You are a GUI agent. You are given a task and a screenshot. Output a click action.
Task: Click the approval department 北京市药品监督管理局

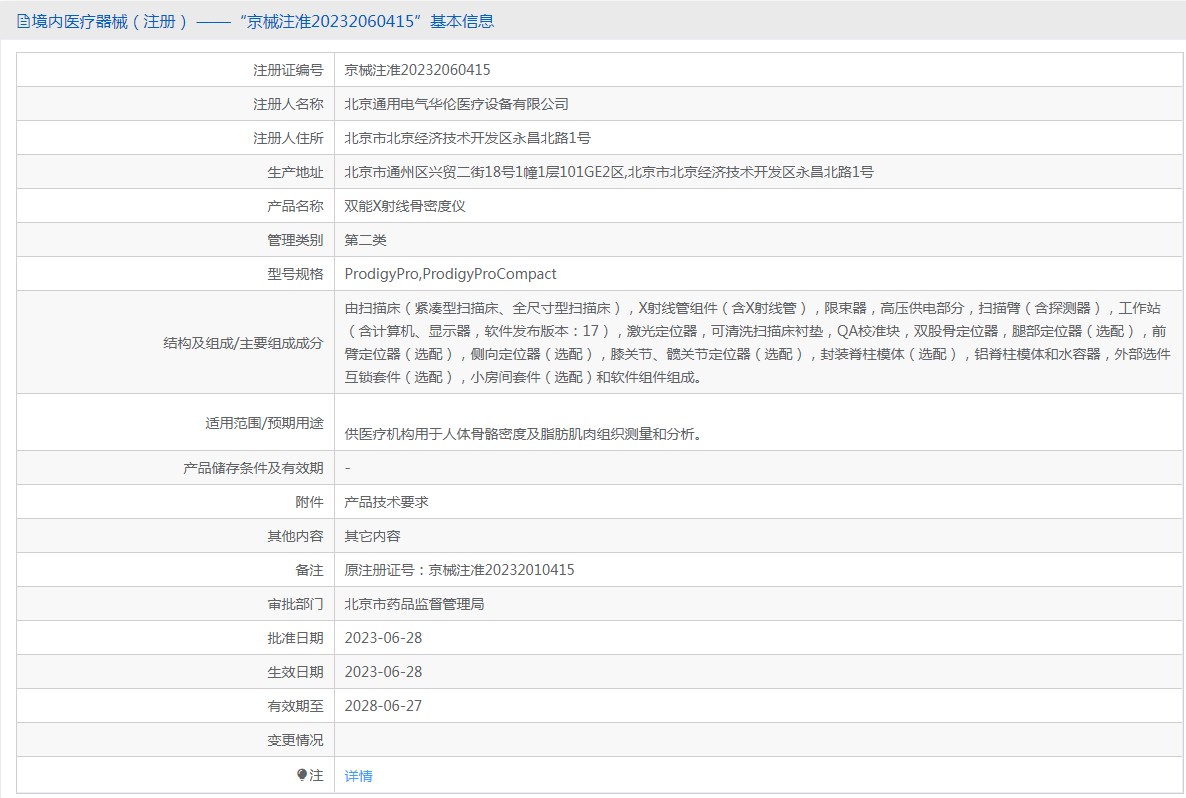tap(414, 604)
